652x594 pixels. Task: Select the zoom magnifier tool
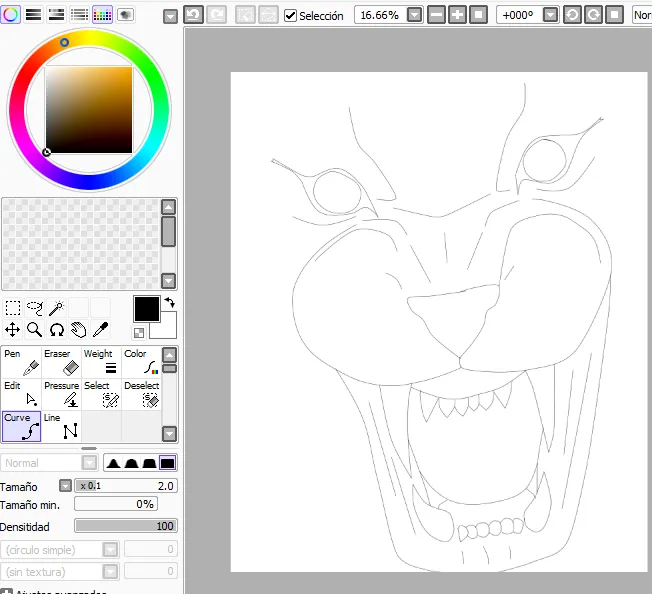[34, 329]
